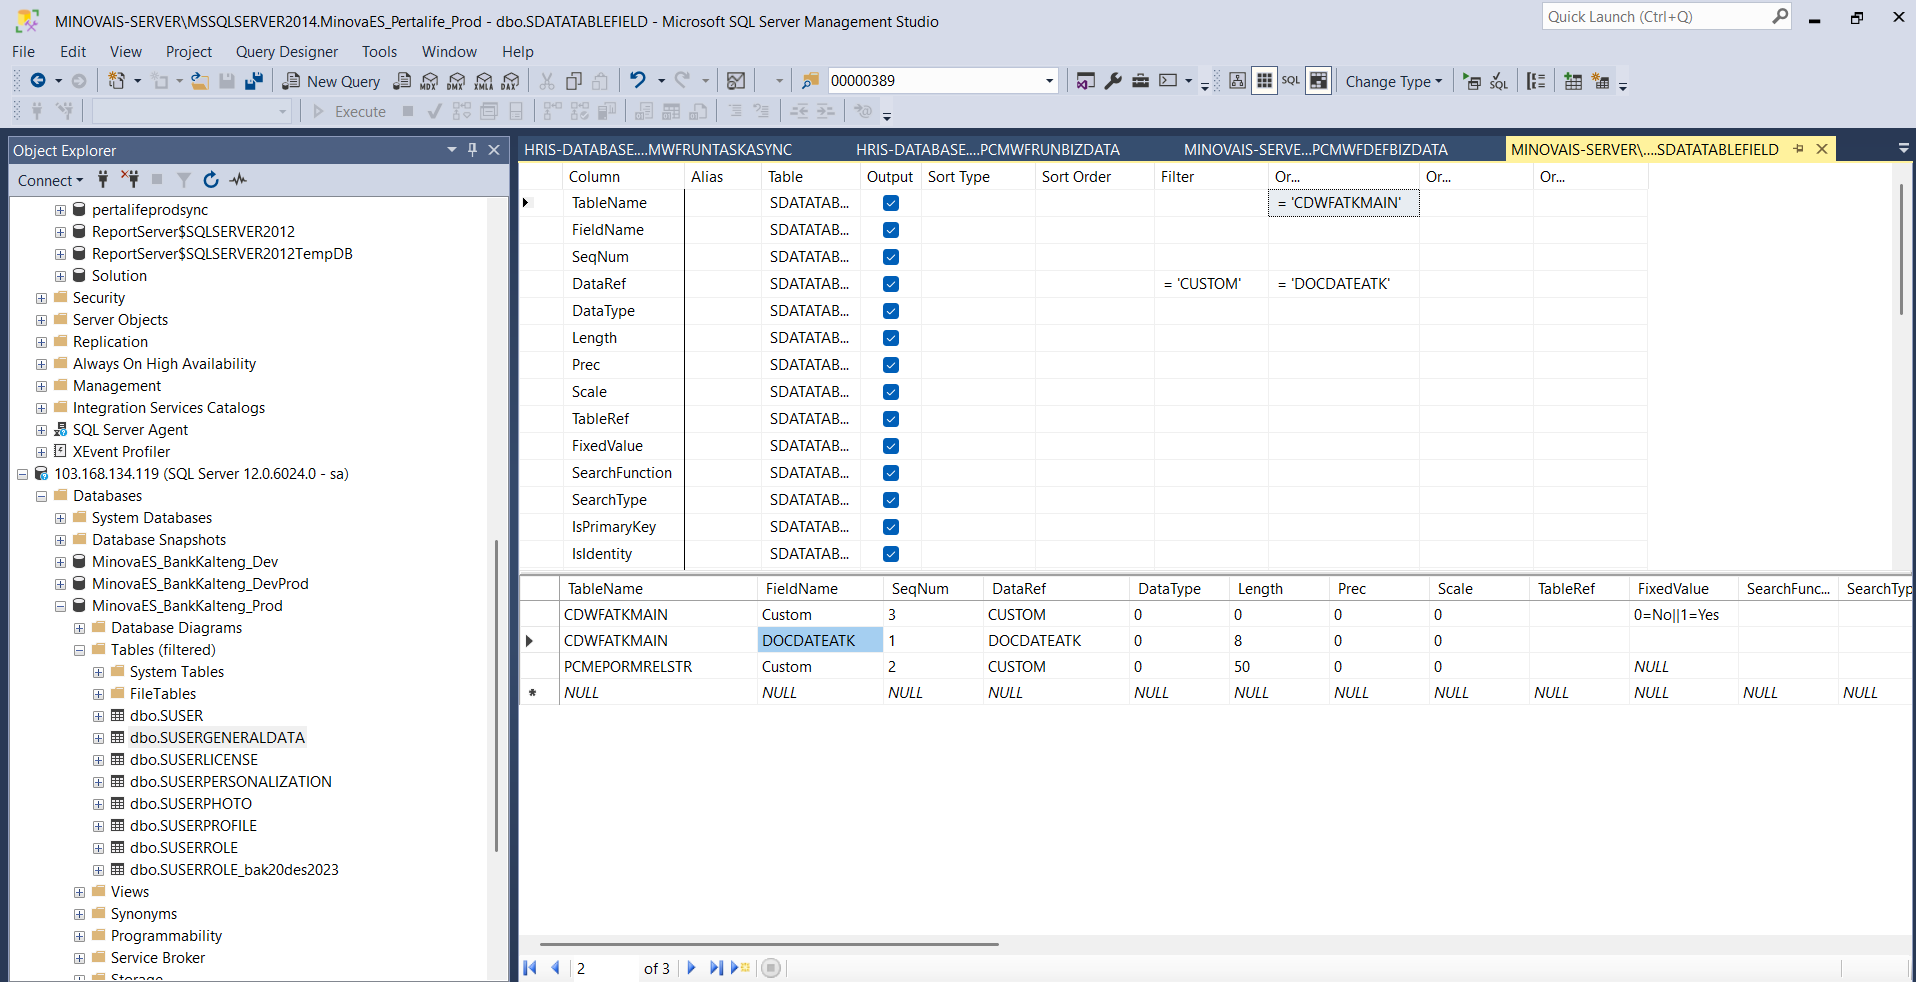Go to previous record arrow

[x=556, y=968]
